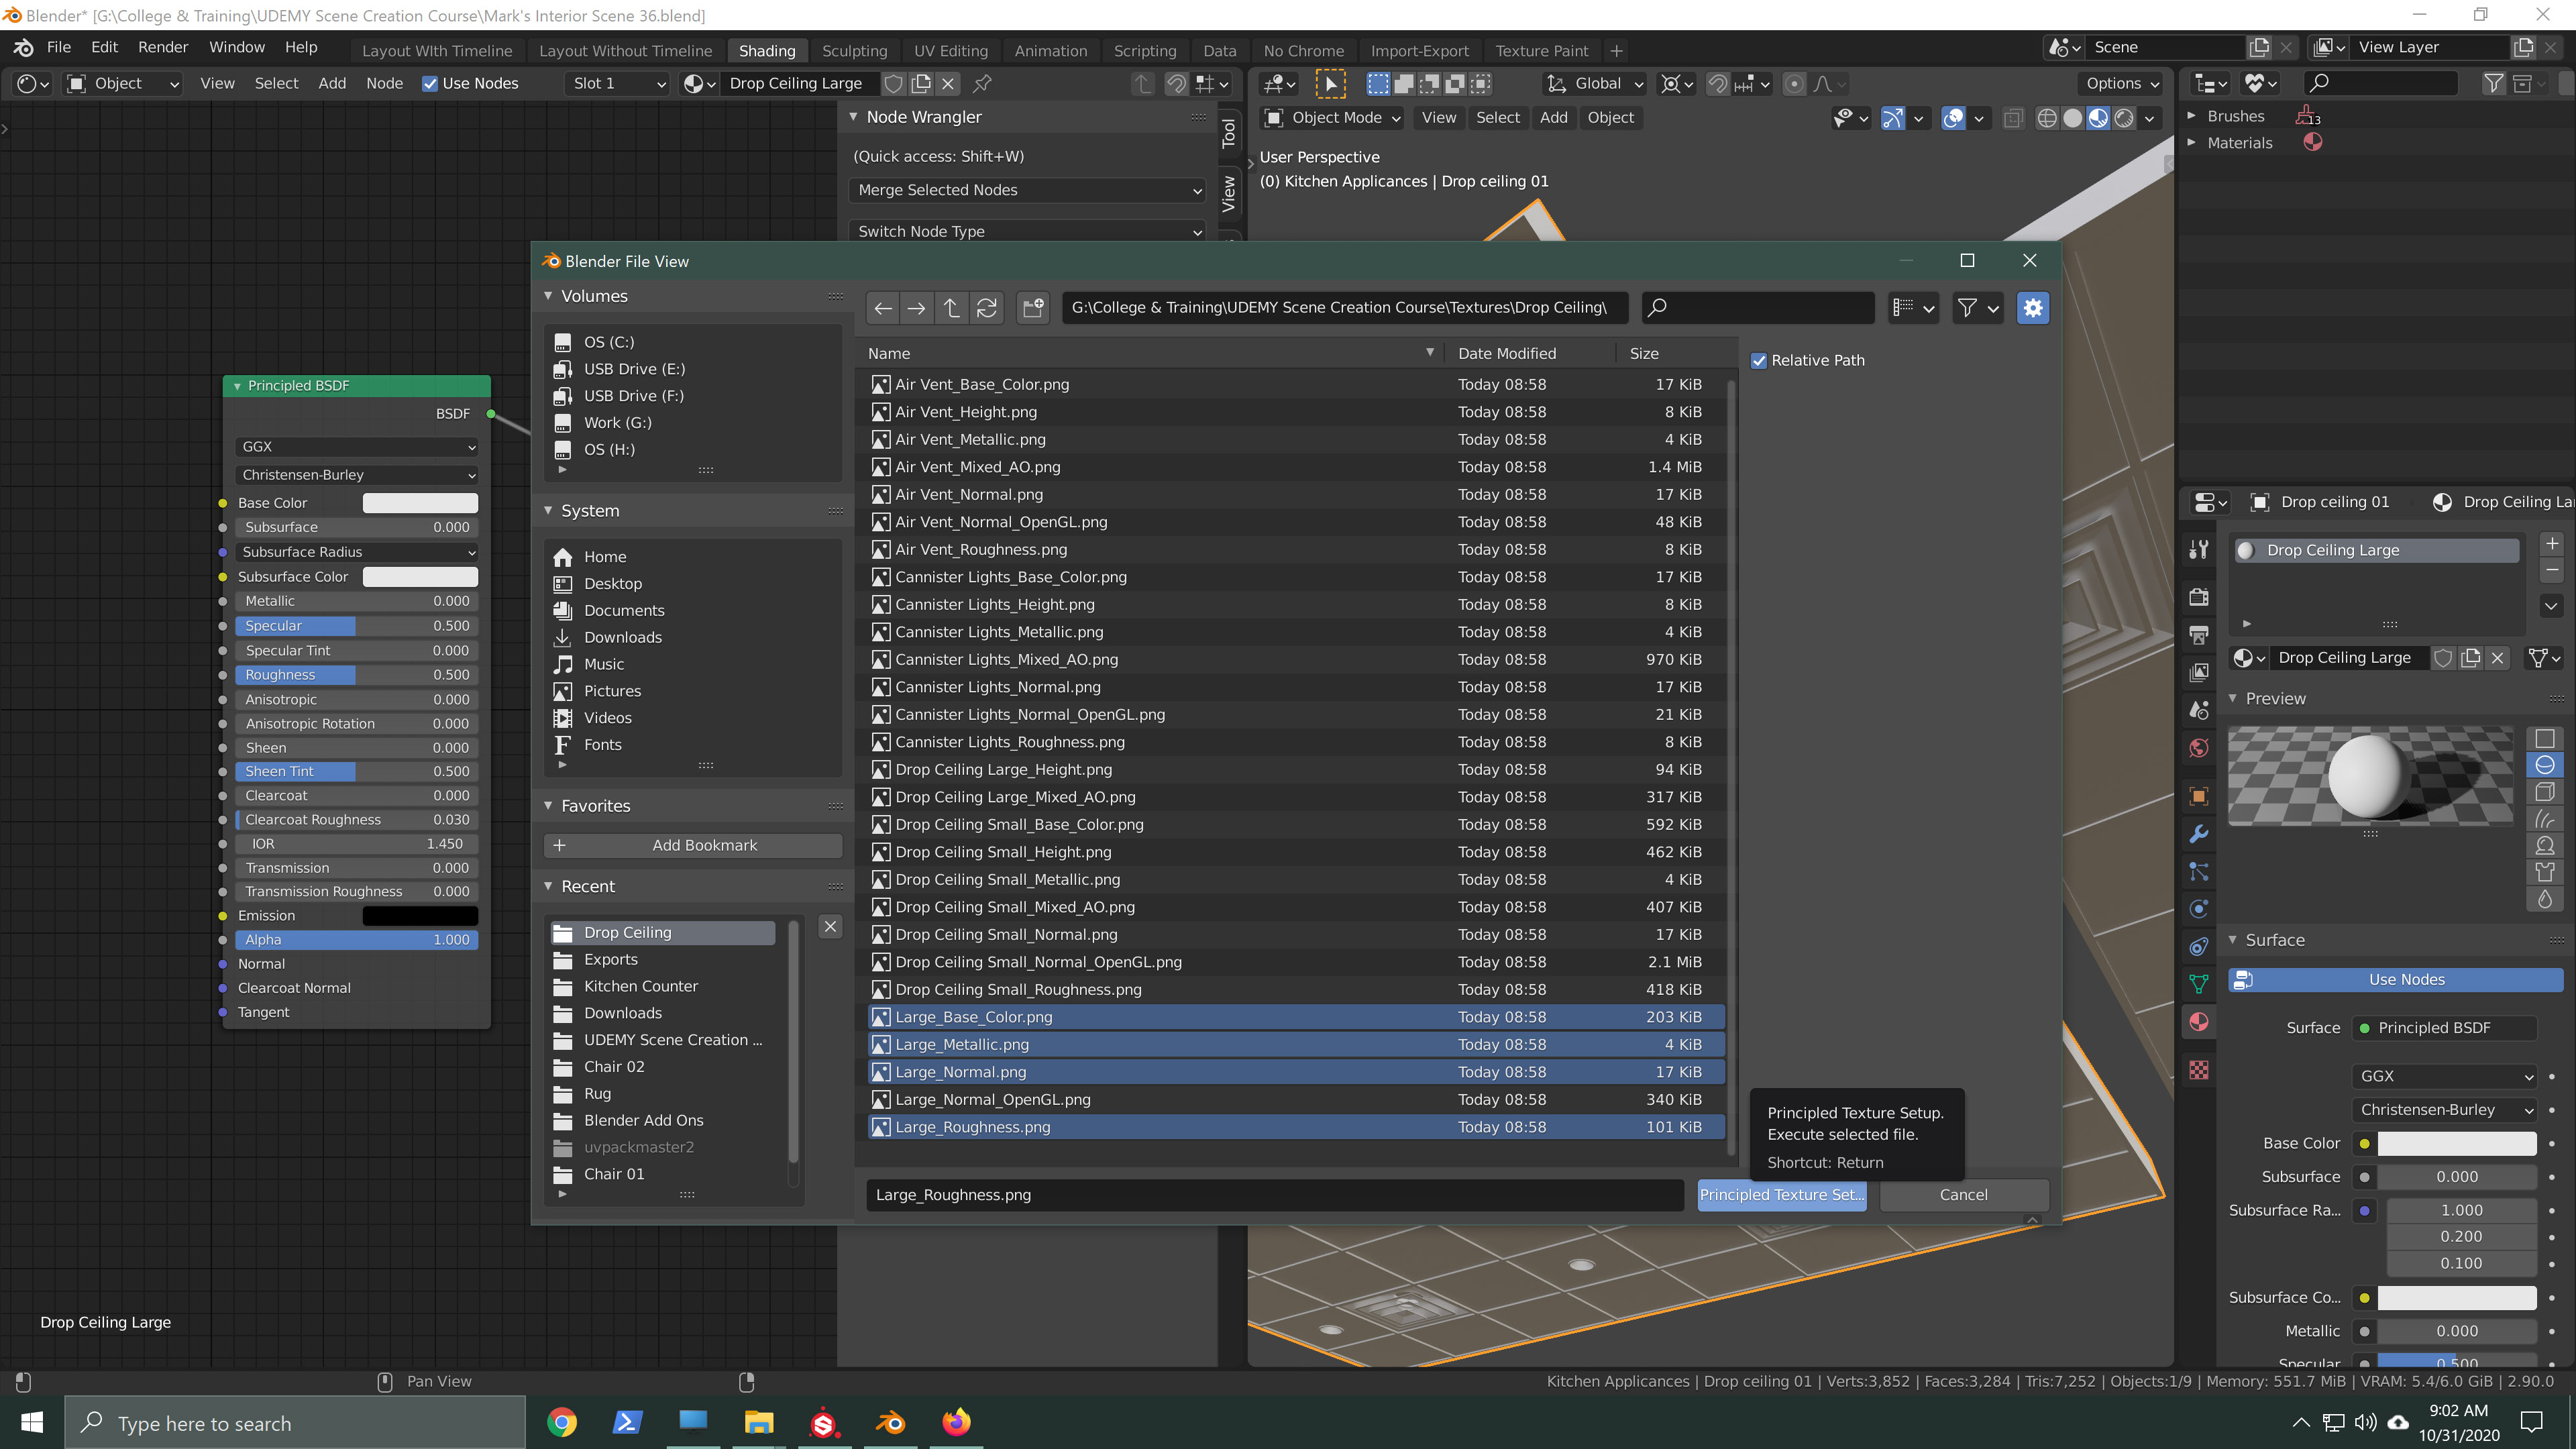
Task: Open the Object menu in the 3D viewport
Action: coord(1611,118)
